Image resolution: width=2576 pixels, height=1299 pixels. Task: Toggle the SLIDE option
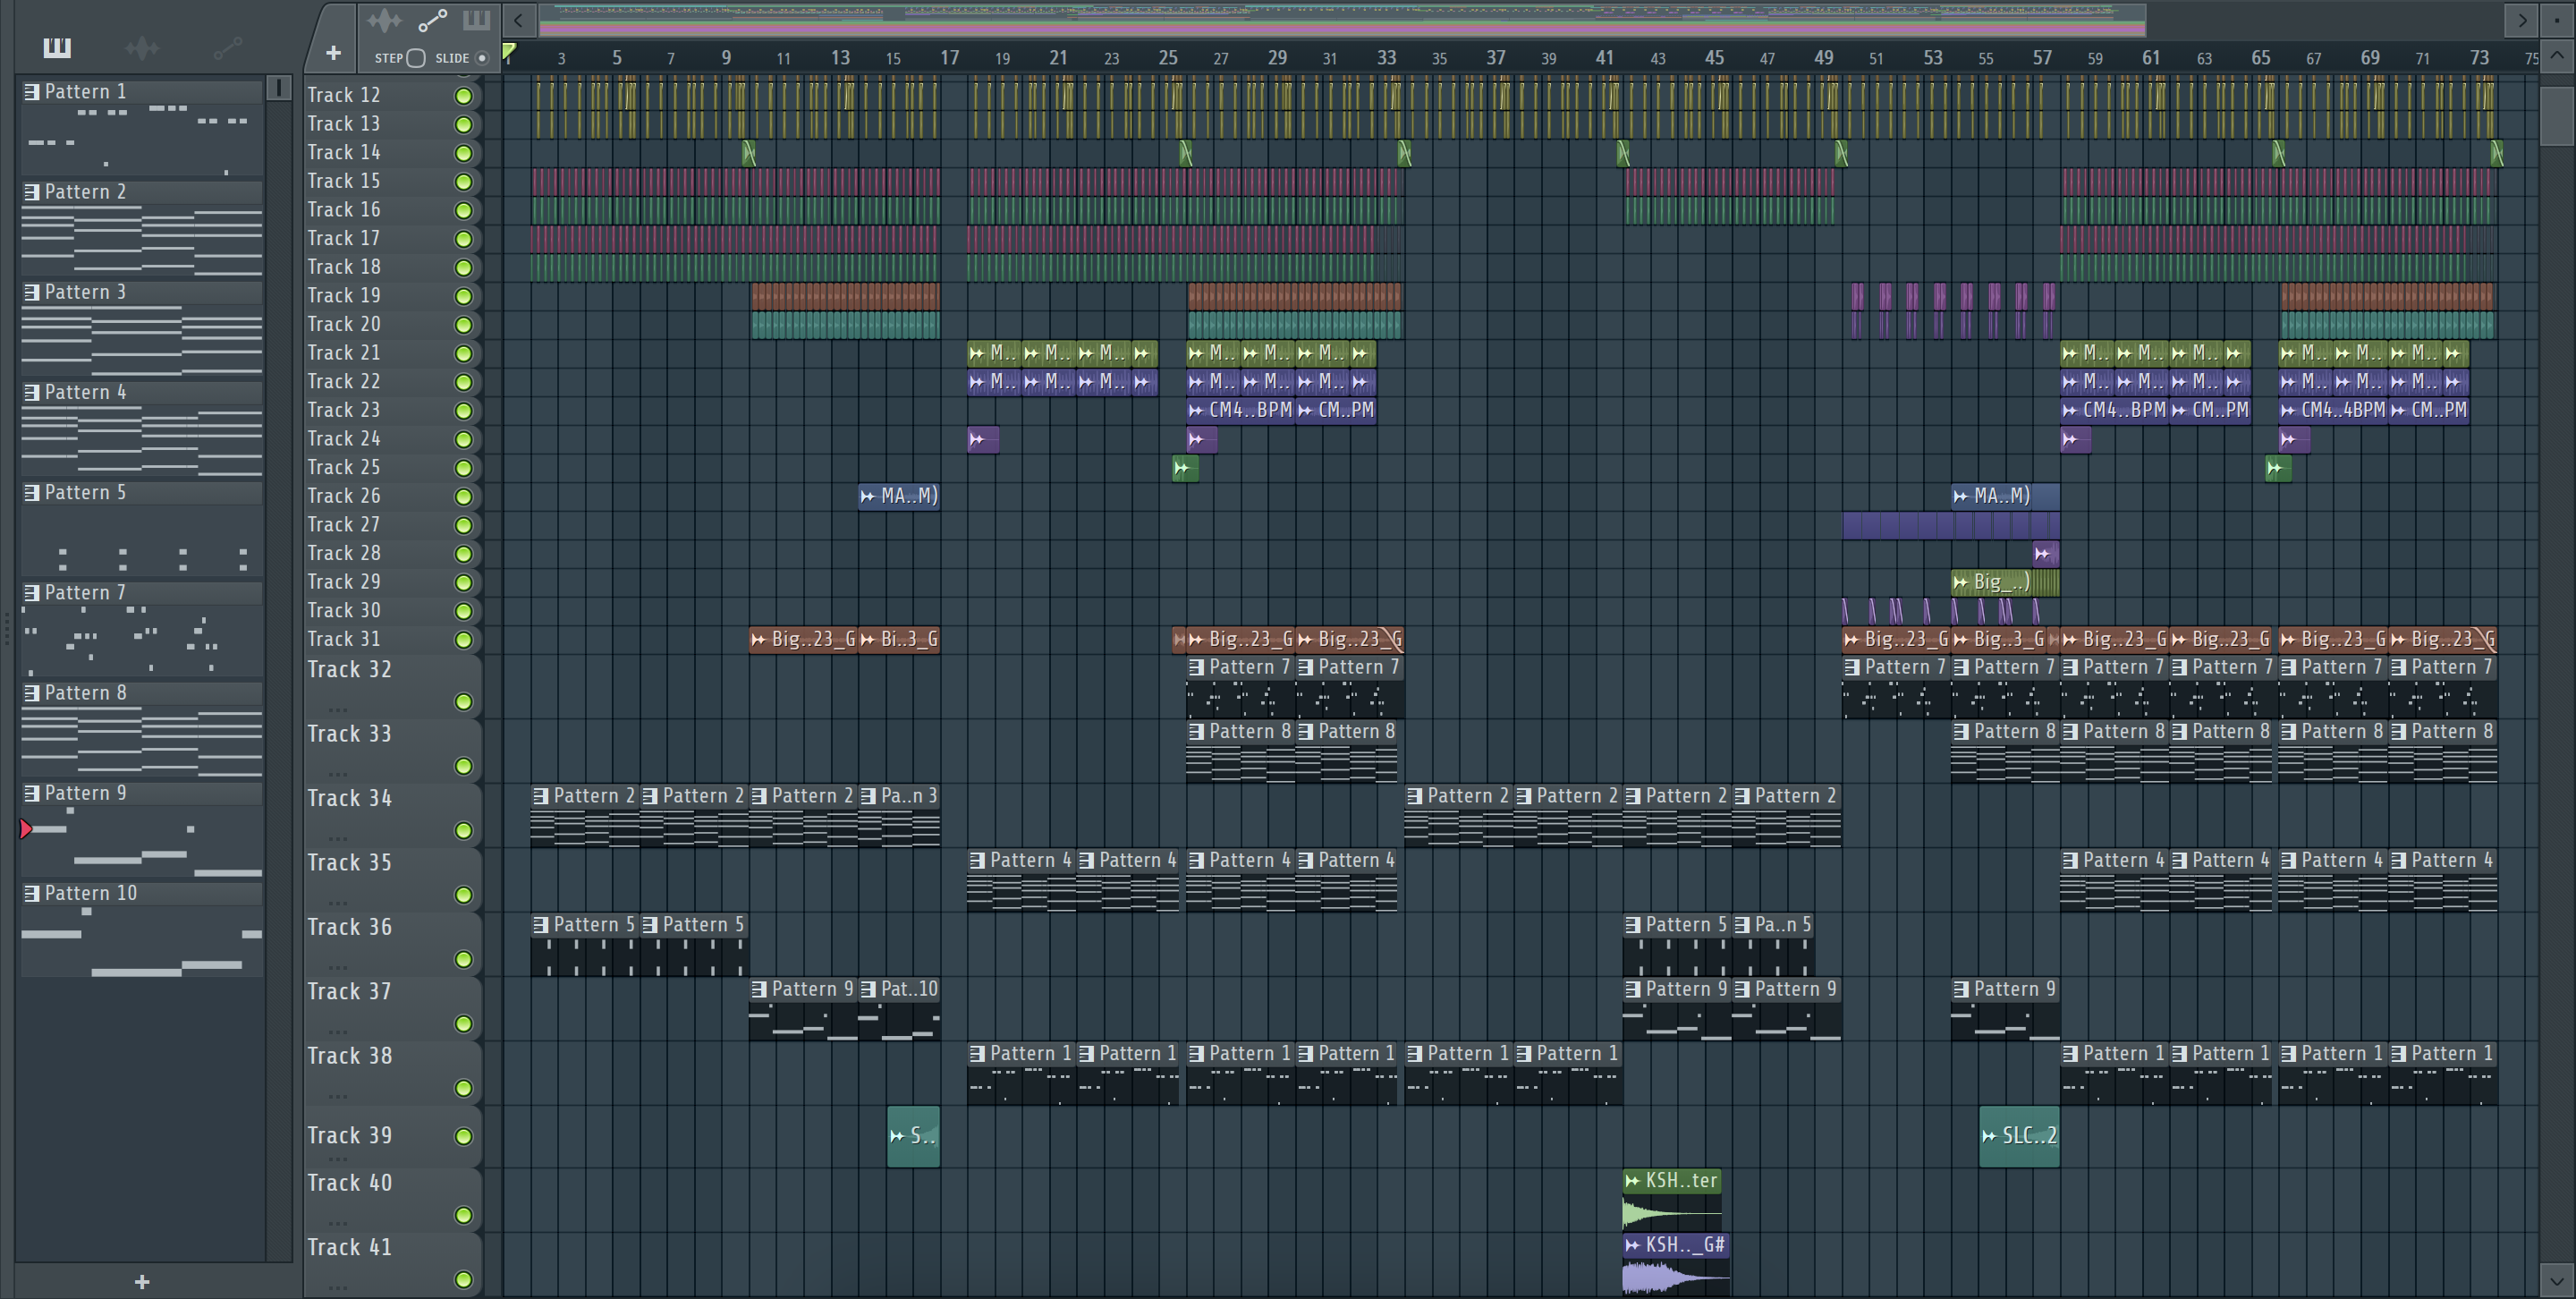[482, 58]
